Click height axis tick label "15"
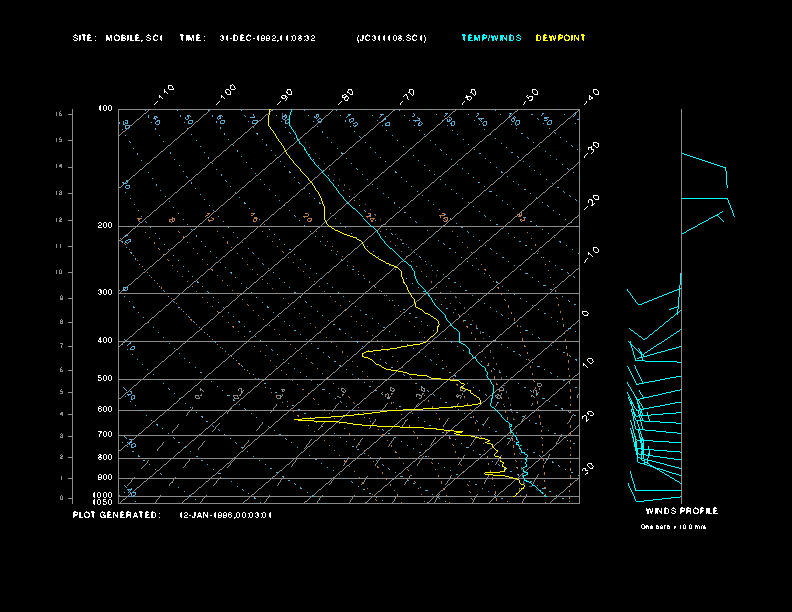This screenshot has width=792, height=612. click(x=59, y=140)
